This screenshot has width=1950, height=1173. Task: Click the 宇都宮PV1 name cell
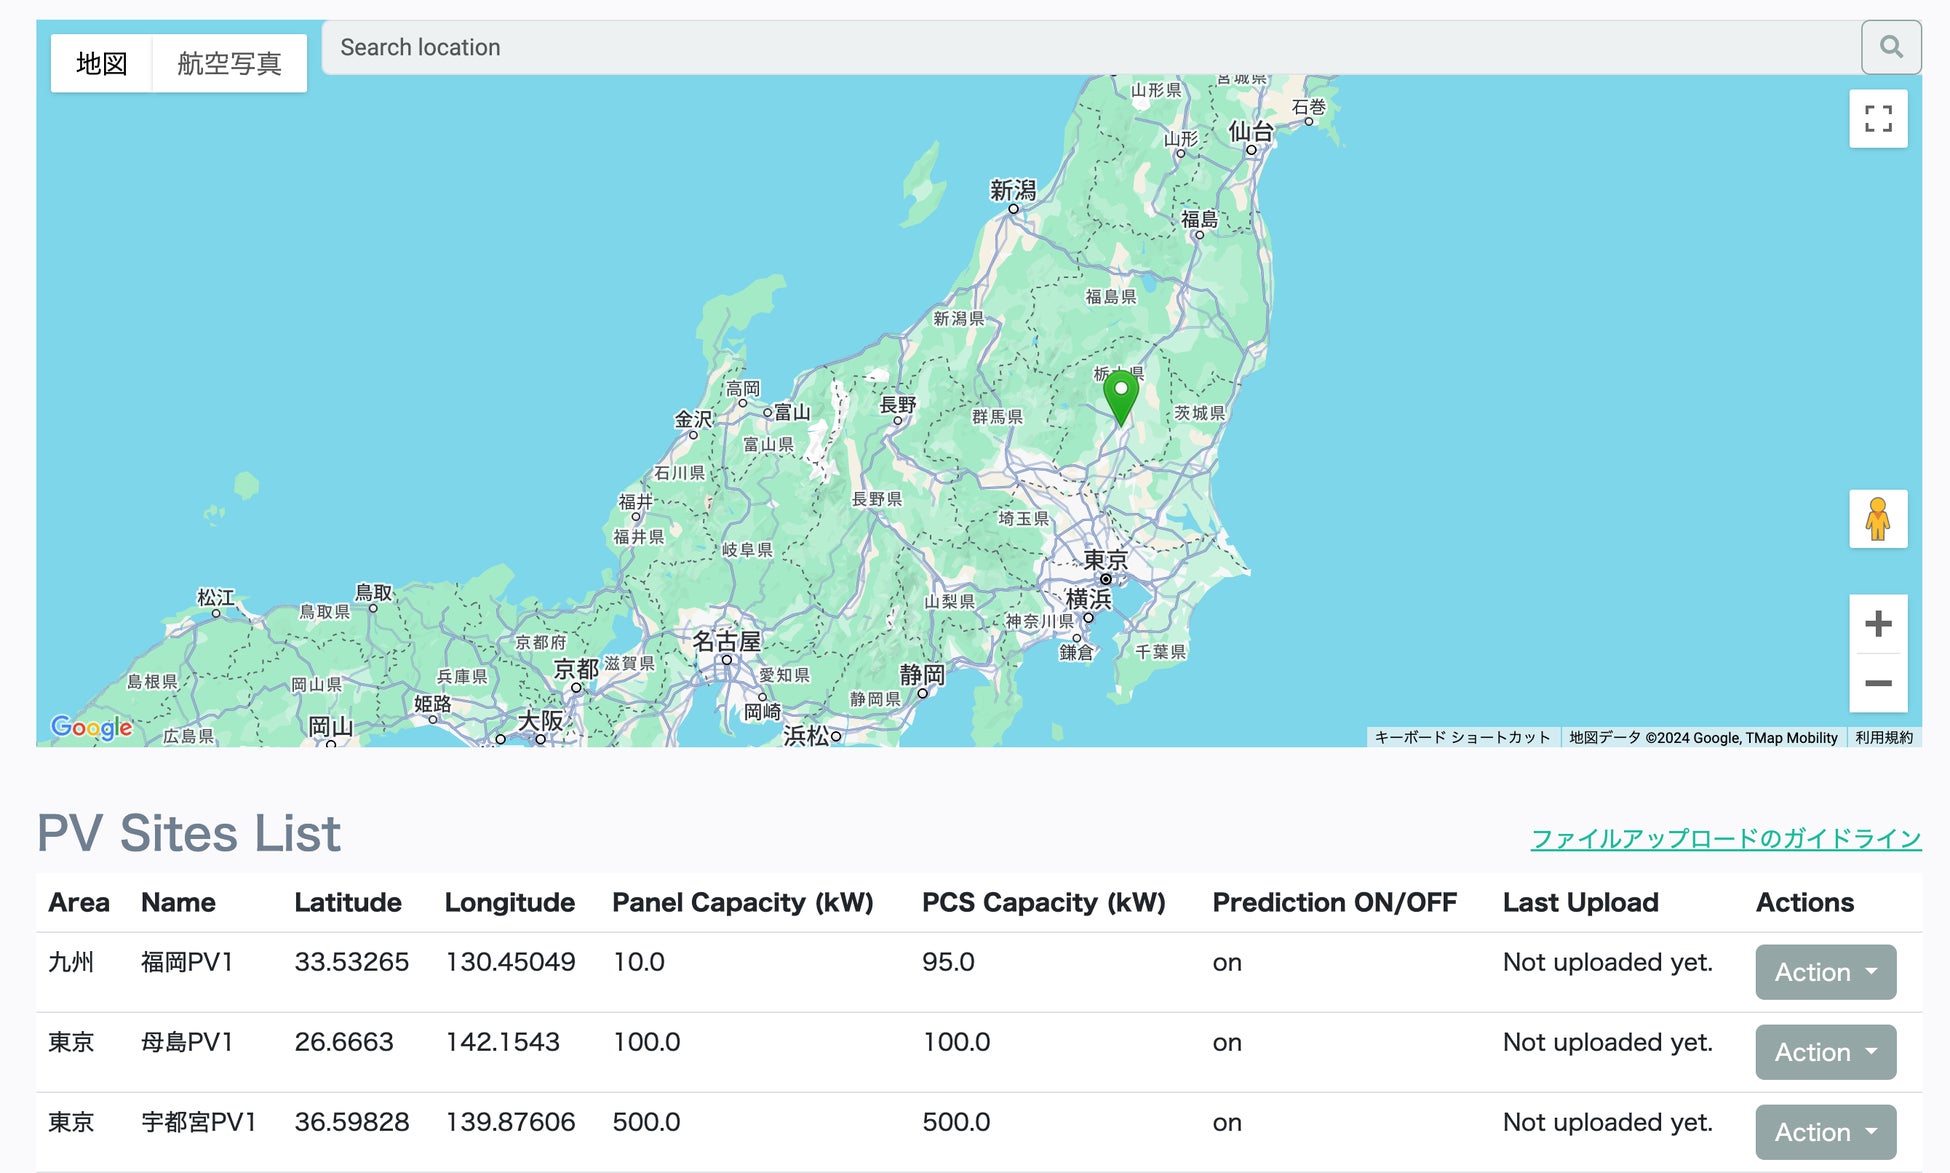199,1122
